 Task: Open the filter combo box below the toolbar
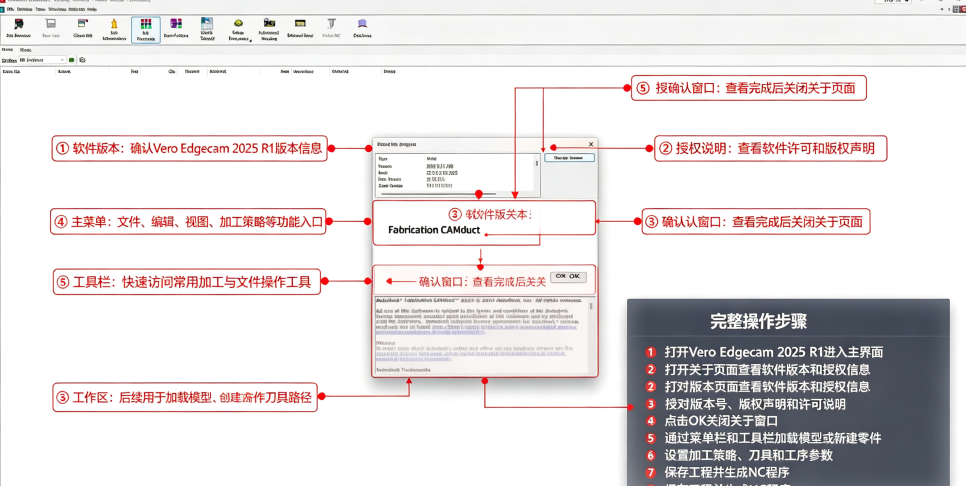pyautogui.click(x=42, y=60)
